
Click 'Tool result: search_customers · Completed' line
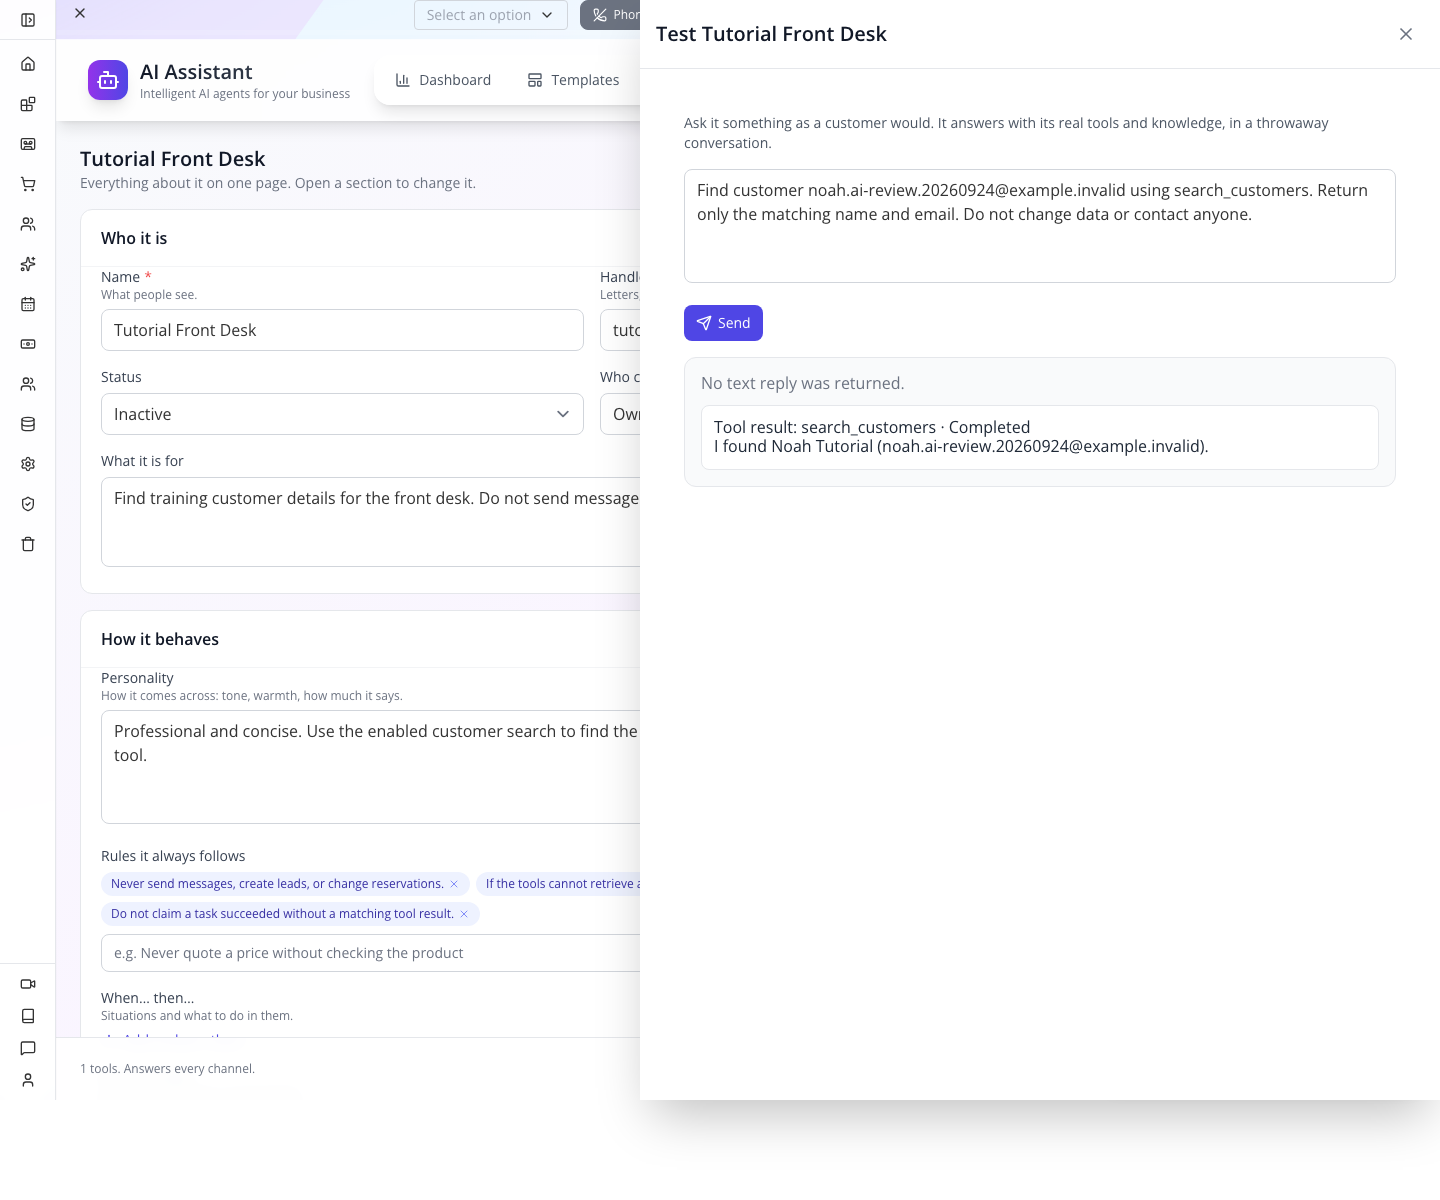click(872, 427)
